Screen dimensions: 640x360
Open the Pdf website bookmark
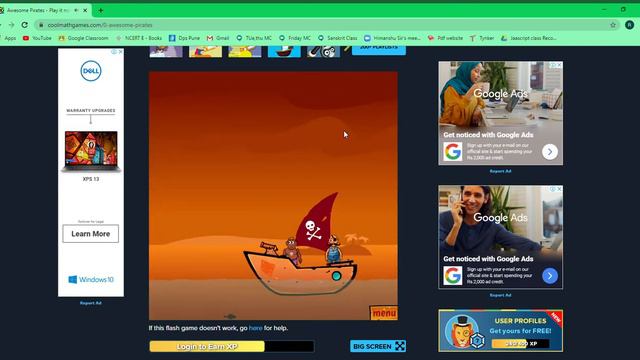445,38
